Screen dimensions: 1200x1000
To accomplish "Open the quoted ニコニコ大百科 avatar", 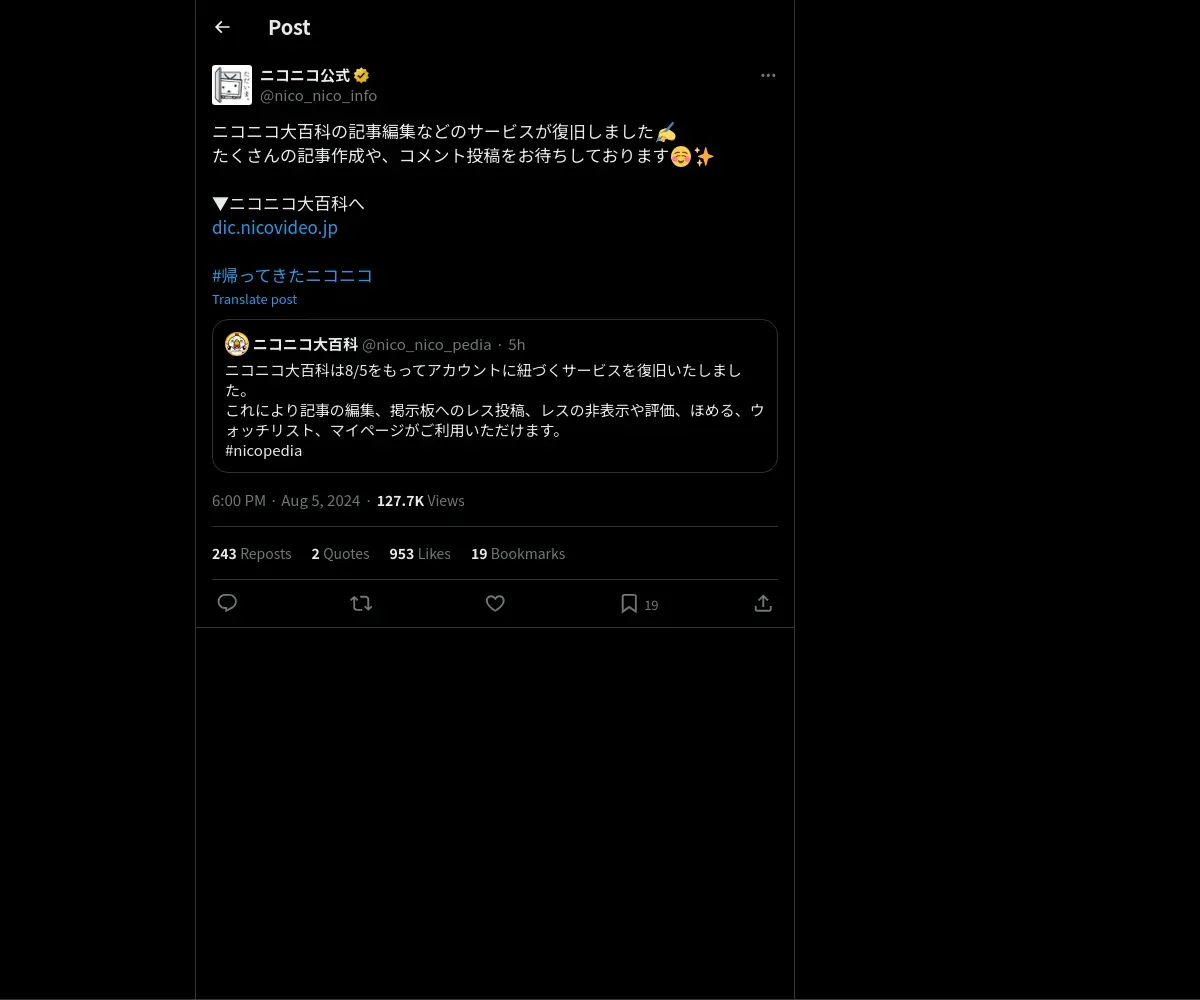I will [x=237, y=344].
